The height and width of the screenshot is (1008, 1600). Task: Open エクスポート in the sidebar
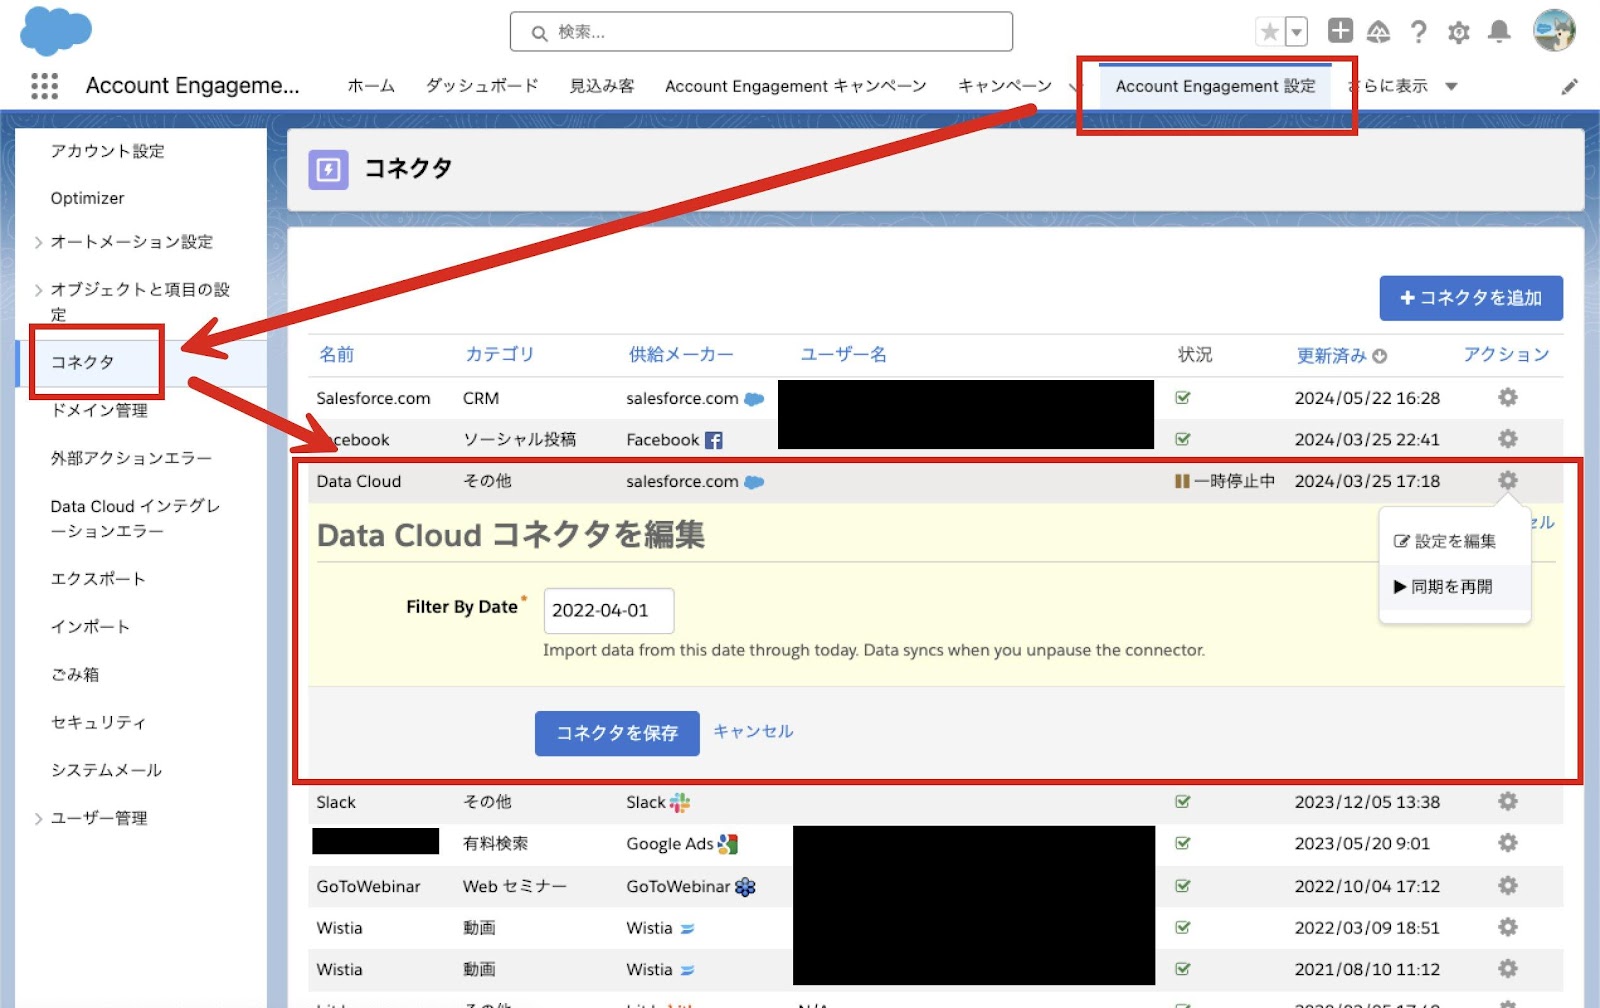coord(98,579)
